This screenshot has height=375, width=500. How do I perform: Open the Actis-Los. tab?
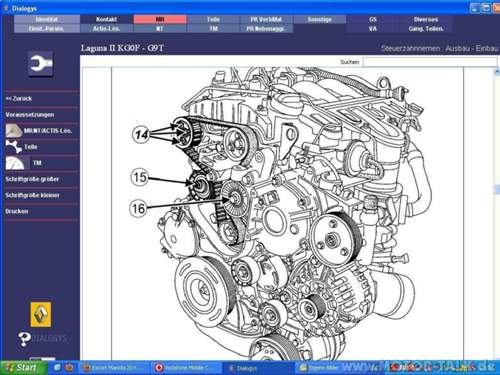[107, 29]
